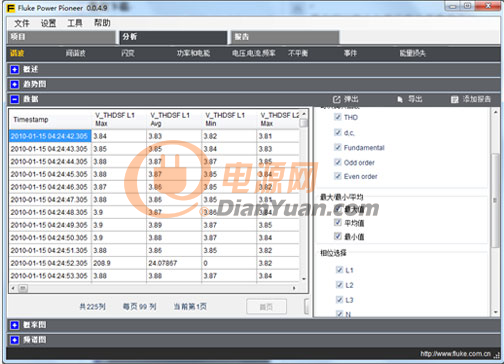Toggle the Fundamental checkbox
The height and width of the screenshot is (364, 504).
click(338, 147)
